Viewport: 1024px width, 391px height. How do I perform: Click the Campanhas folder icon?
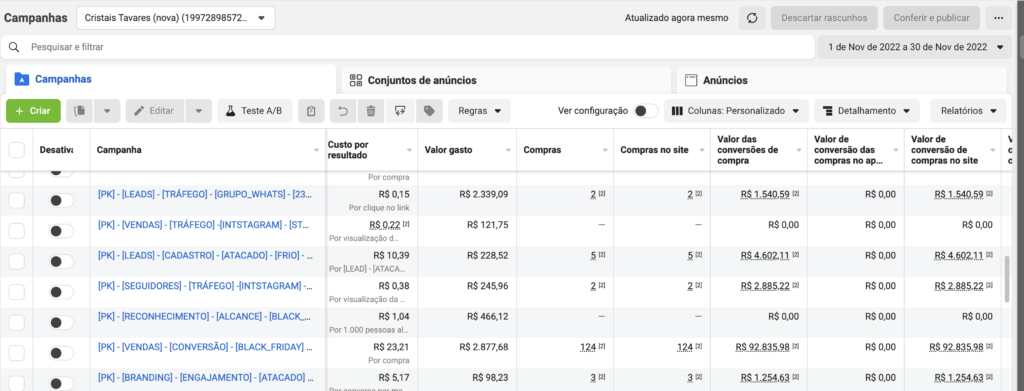22,80
